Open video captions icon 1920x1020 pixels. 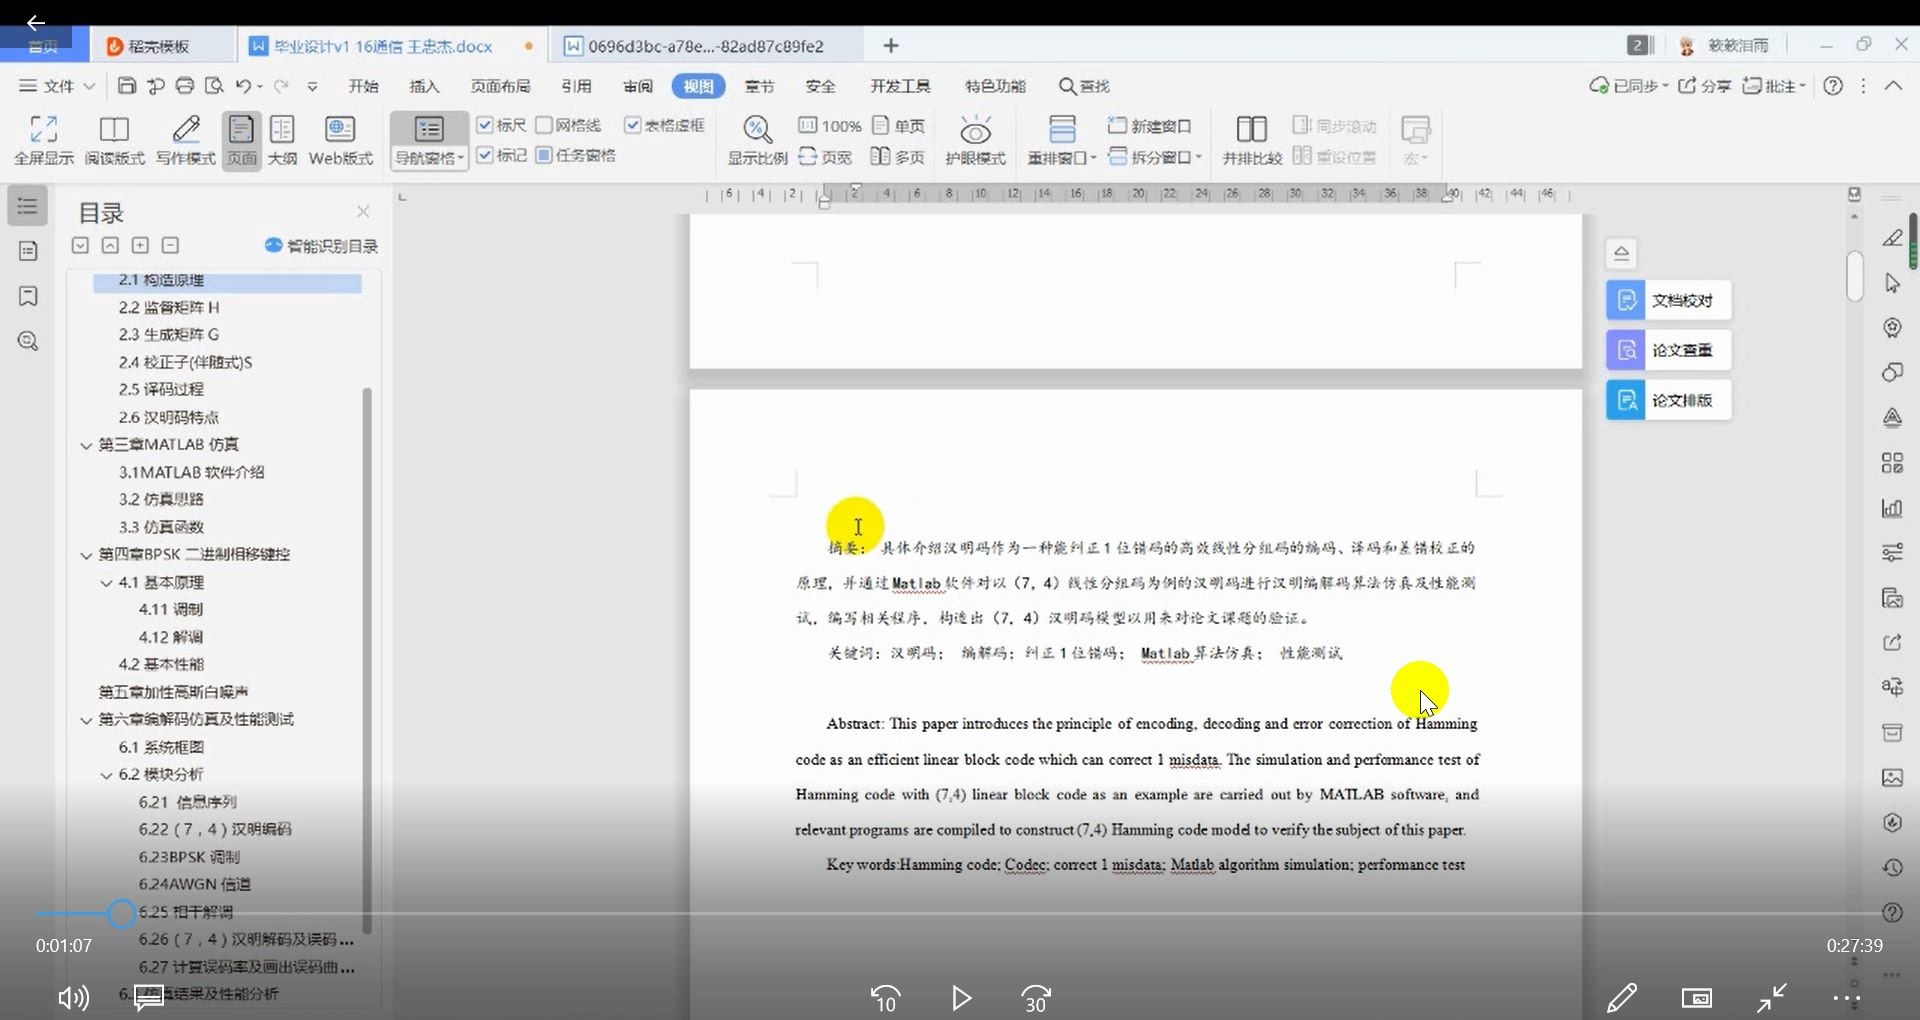pos(149,997)
